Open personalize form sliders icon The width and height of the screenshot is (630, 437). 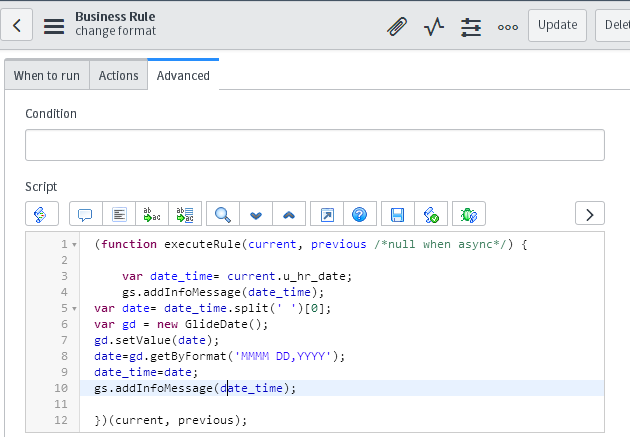pos(471,27)
